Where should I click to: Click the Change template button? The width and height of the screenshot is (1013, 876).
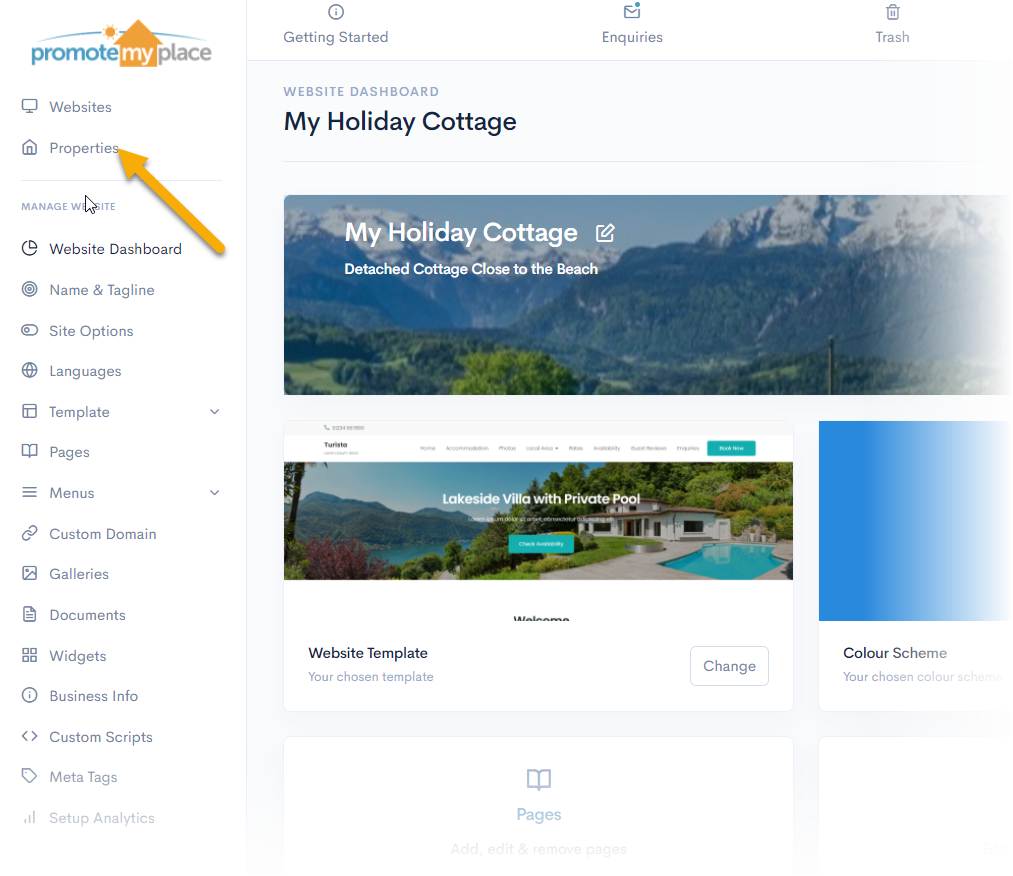(729, 666)
